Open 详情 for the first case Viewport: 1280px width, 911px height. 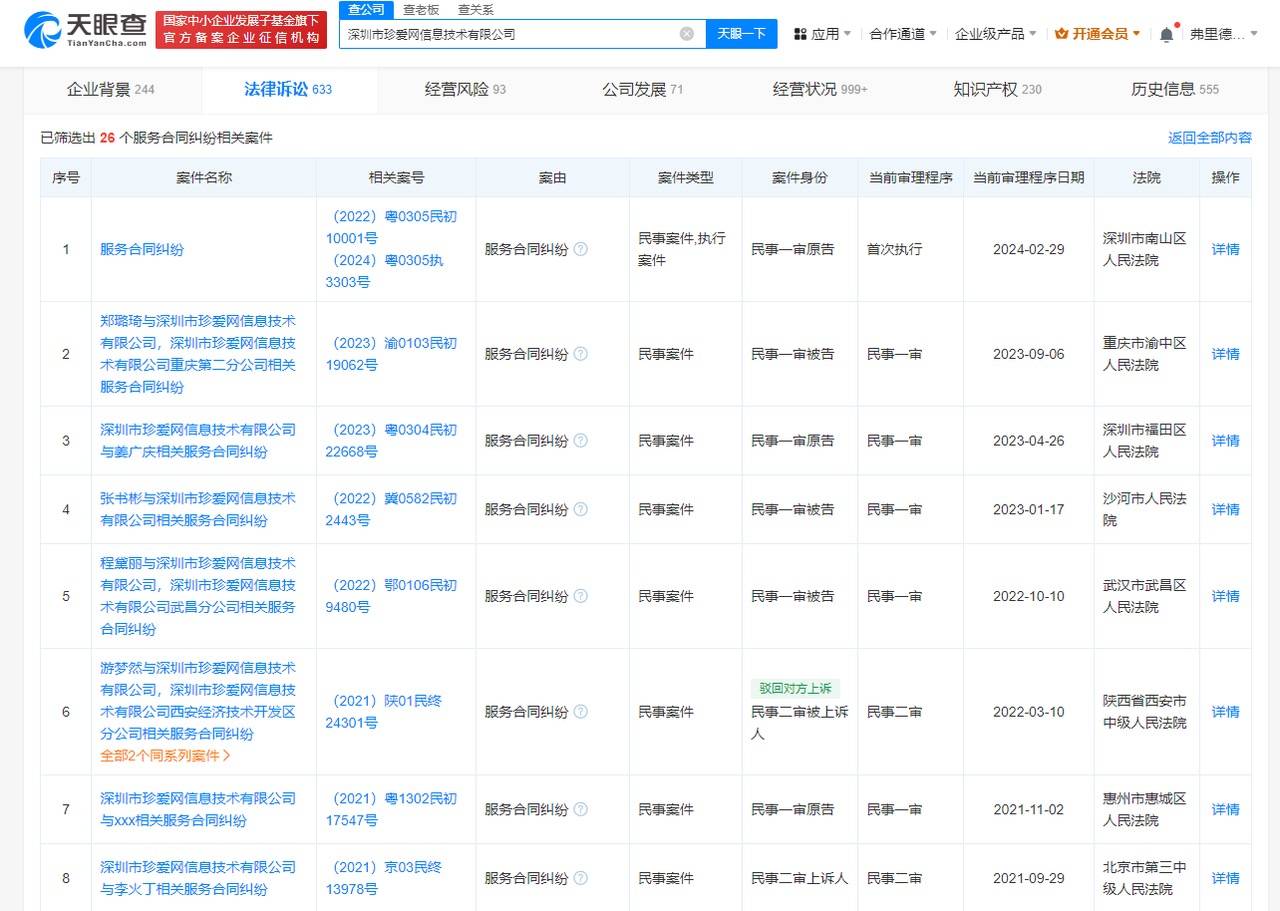(x=1225, y=249)
